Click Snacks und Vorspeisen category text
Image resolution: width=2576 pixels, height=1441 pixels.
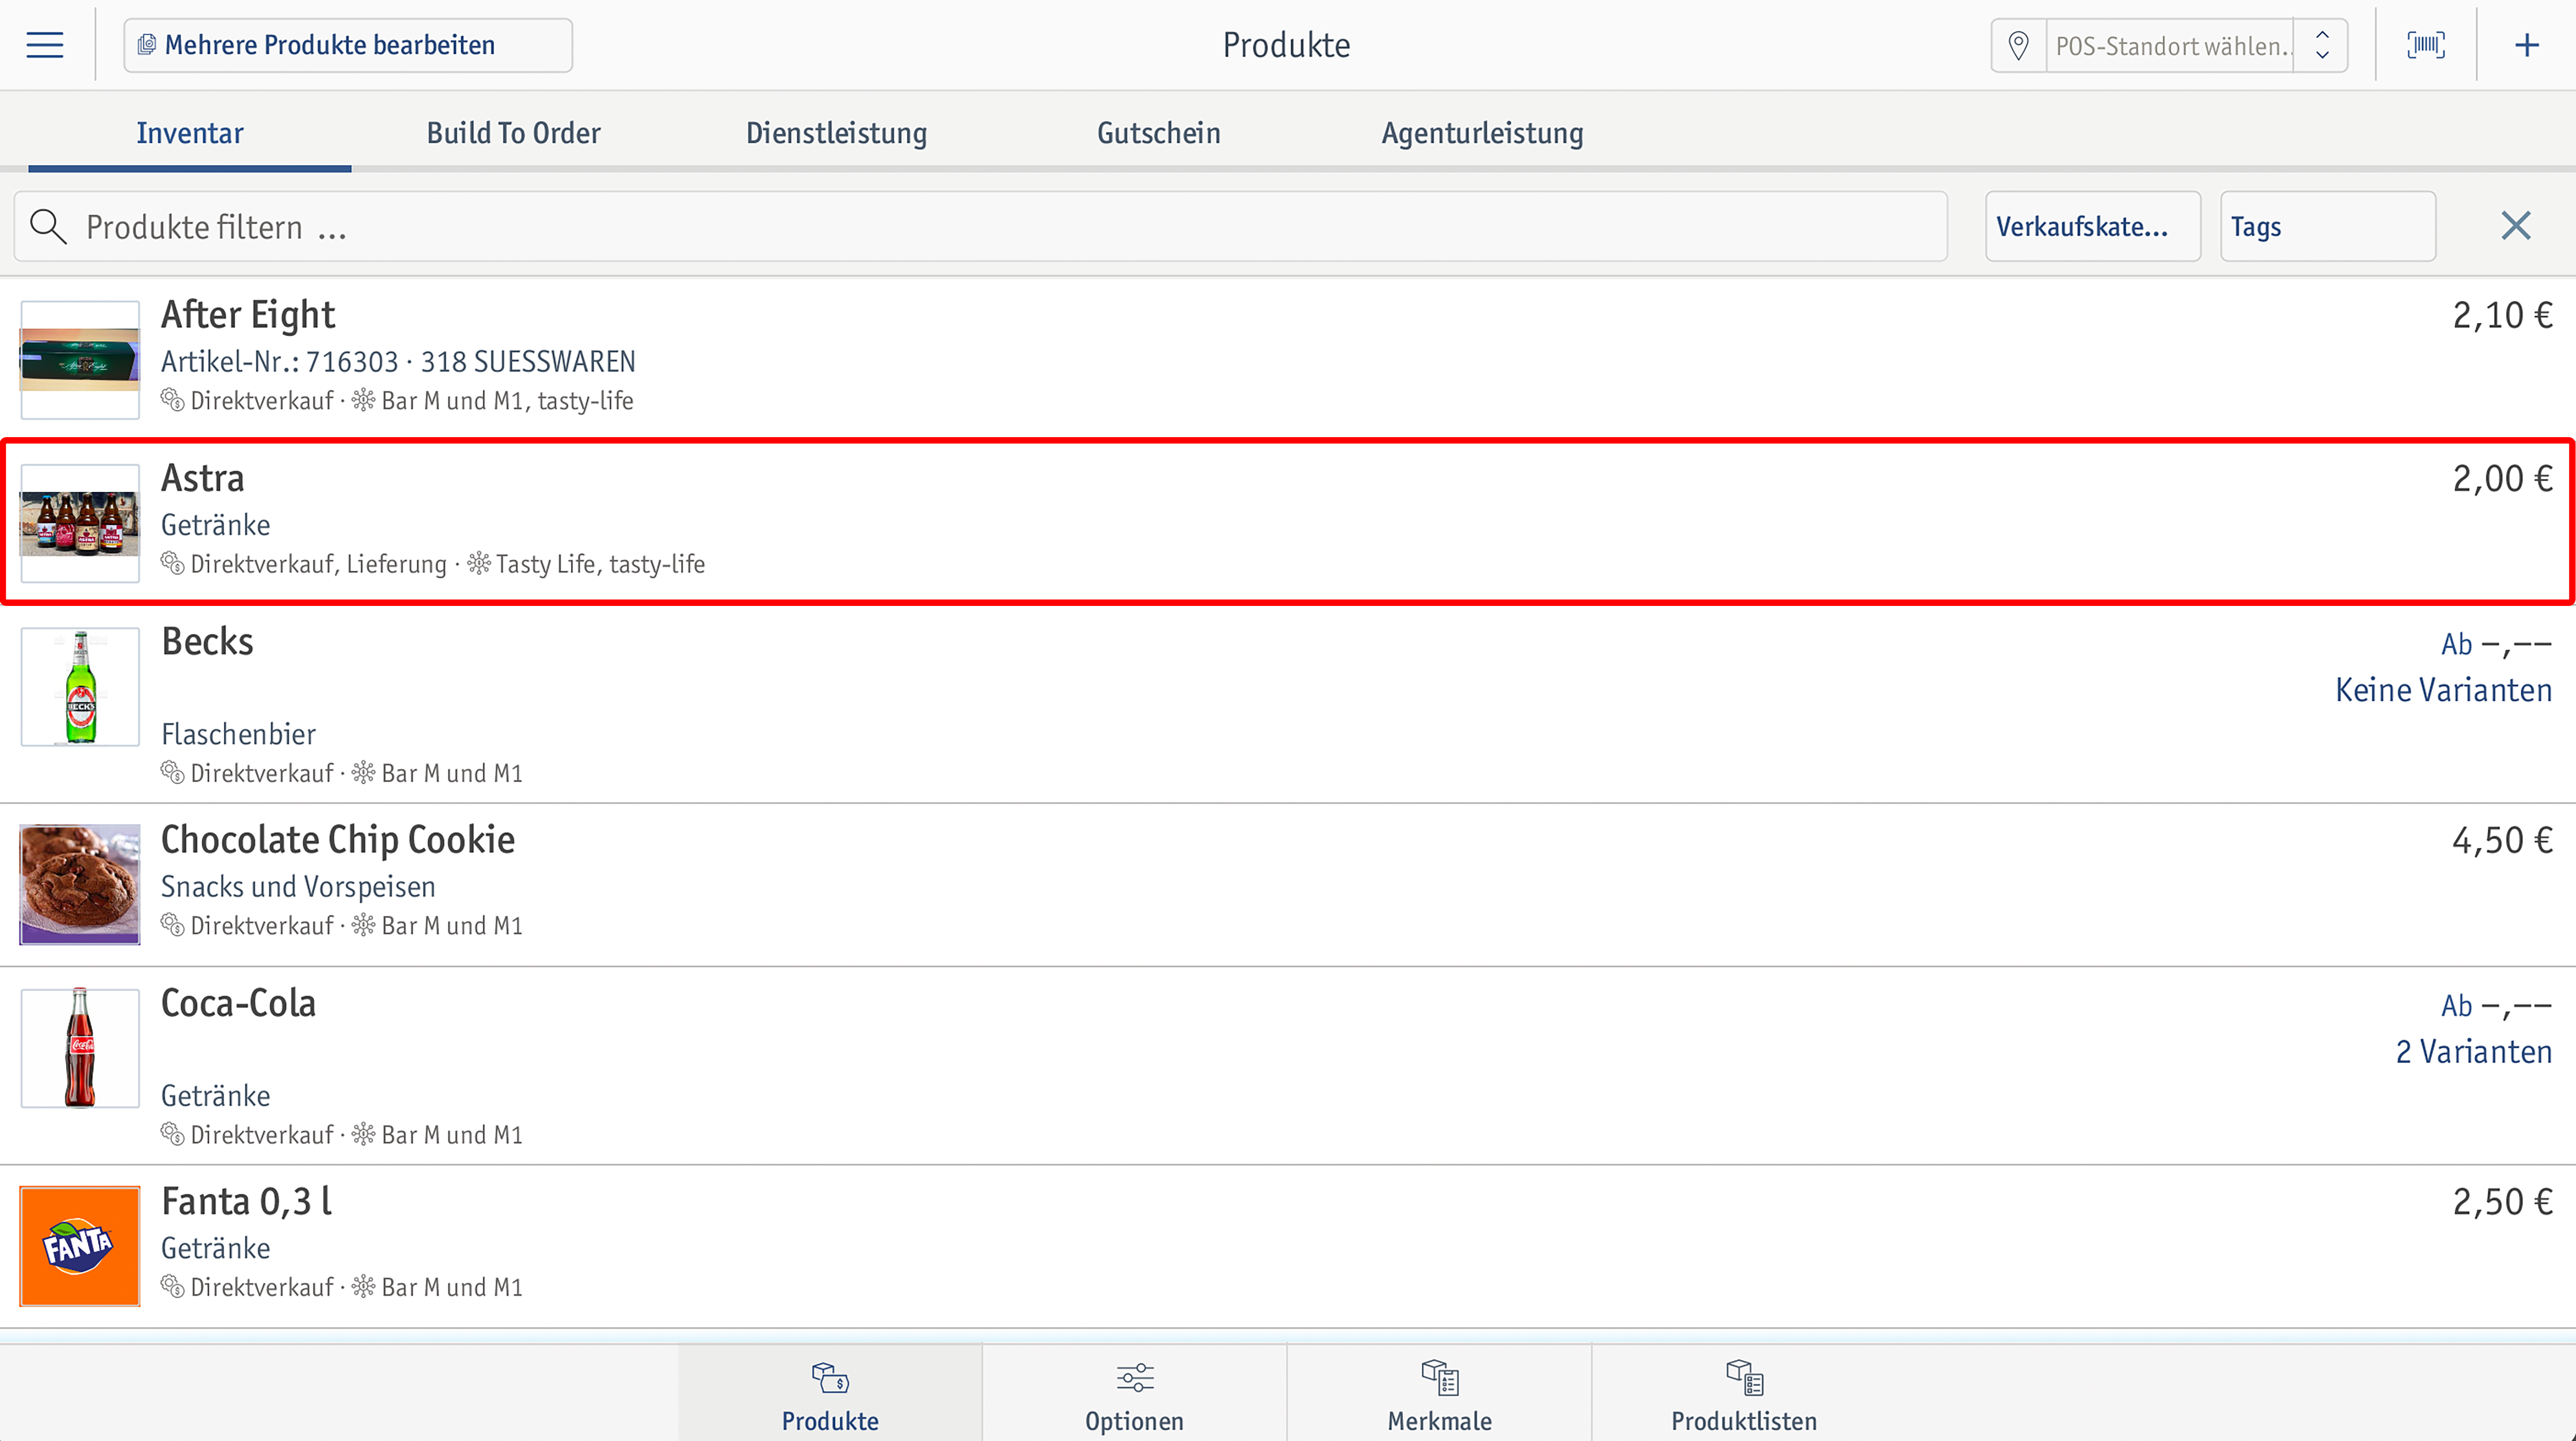pos(298,886)
